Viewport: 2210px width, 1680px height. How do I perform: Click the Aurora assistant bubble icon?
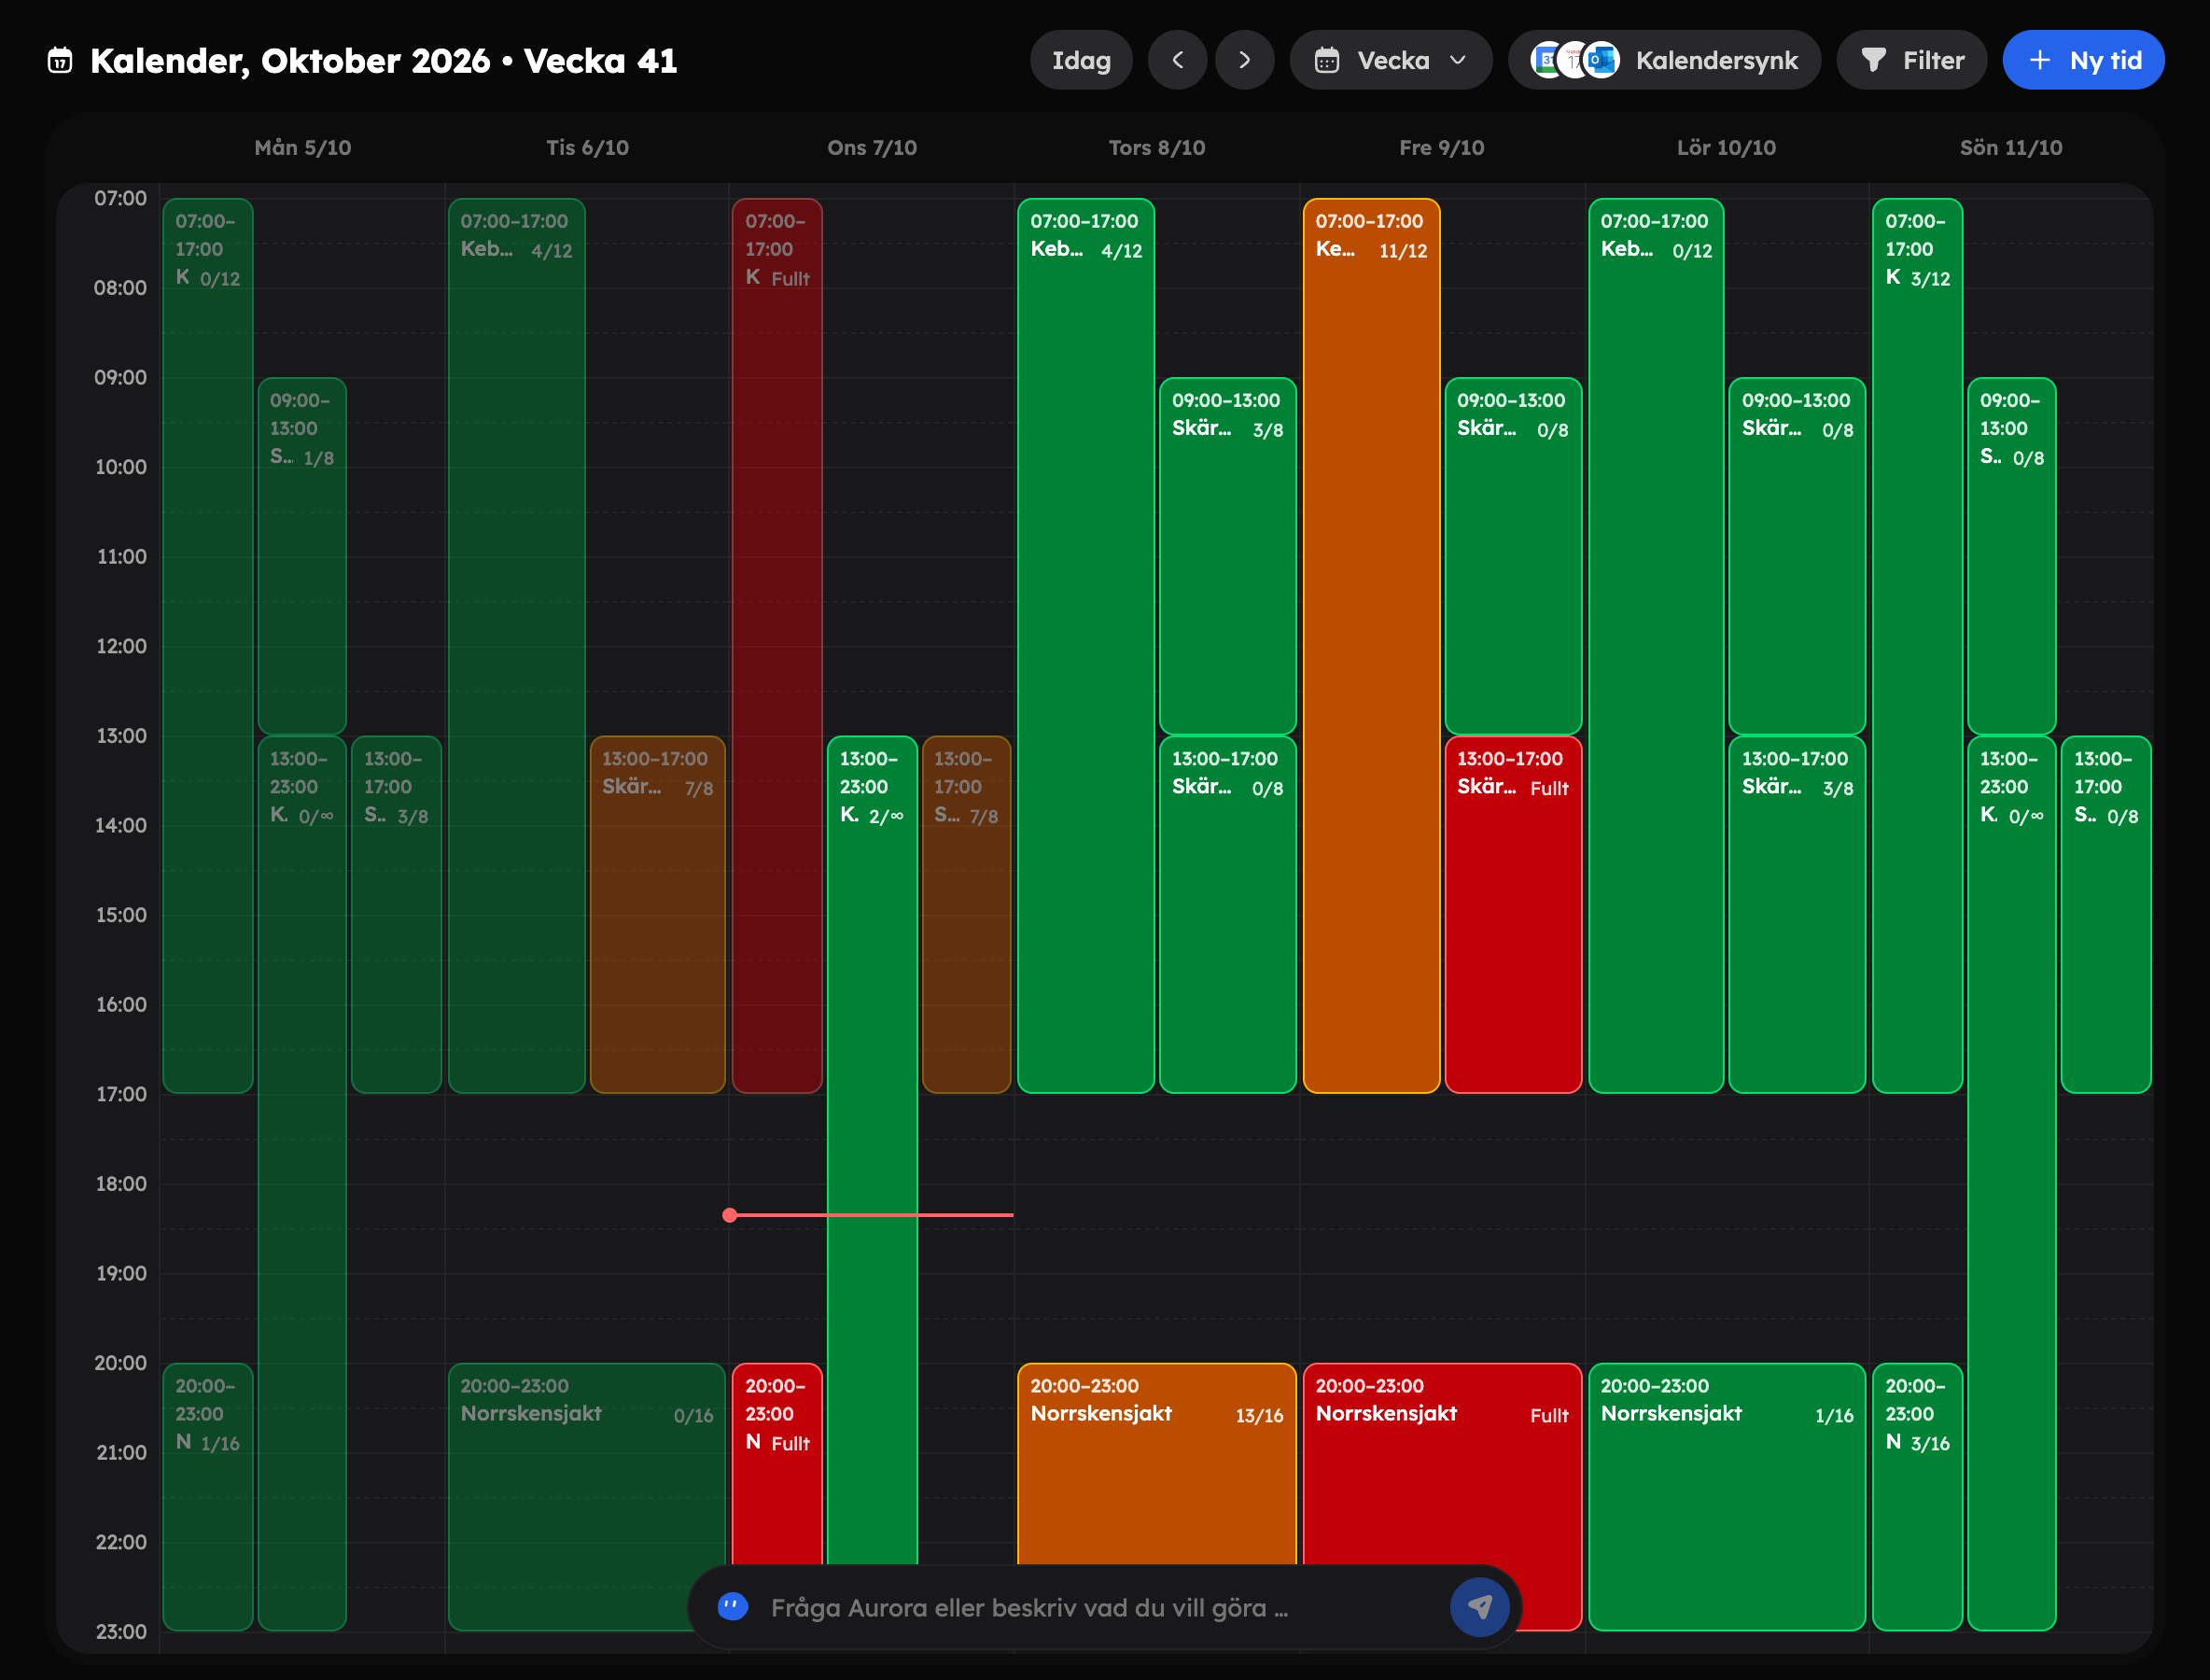733,1607
